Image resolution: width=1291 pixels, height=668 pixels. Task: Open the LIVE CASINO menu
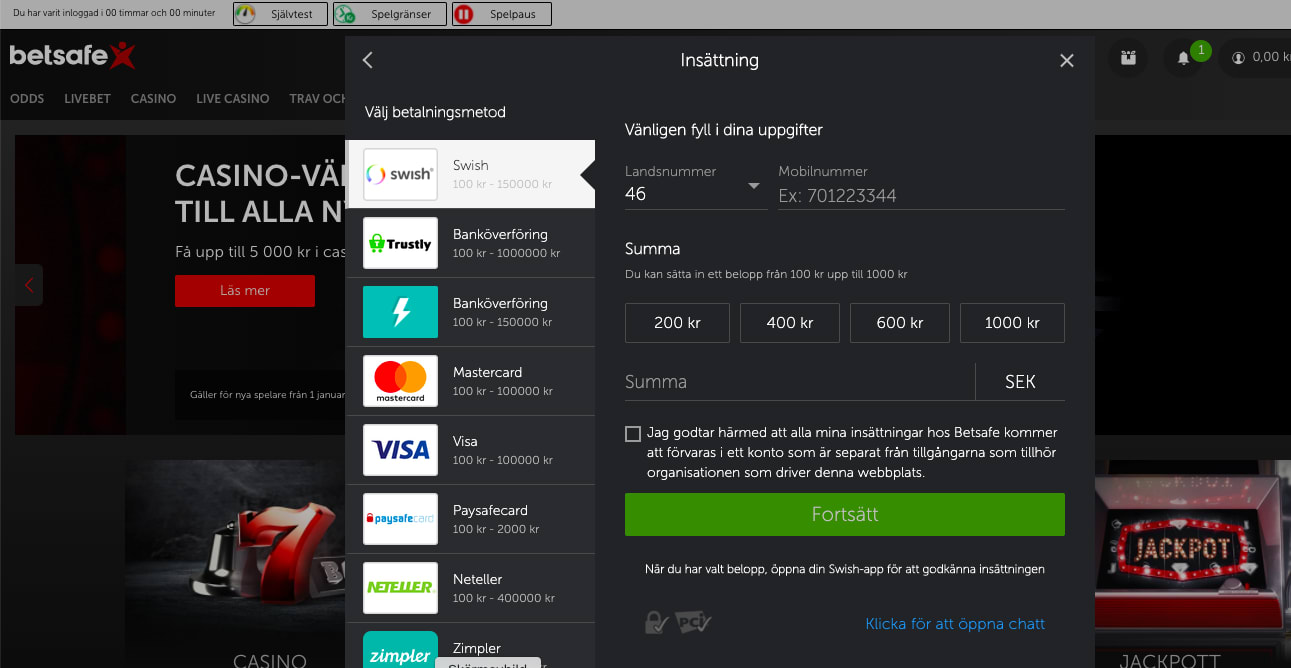click(x=233, y=99)
